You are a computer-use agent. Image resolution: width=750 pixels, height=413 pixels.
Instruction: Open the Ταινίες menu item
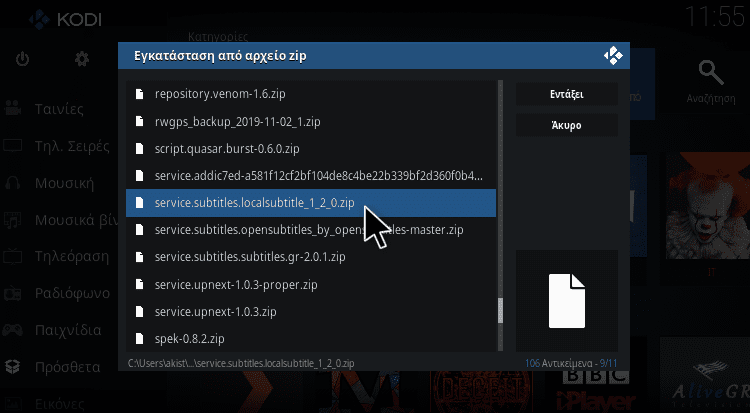coord(59,109)
